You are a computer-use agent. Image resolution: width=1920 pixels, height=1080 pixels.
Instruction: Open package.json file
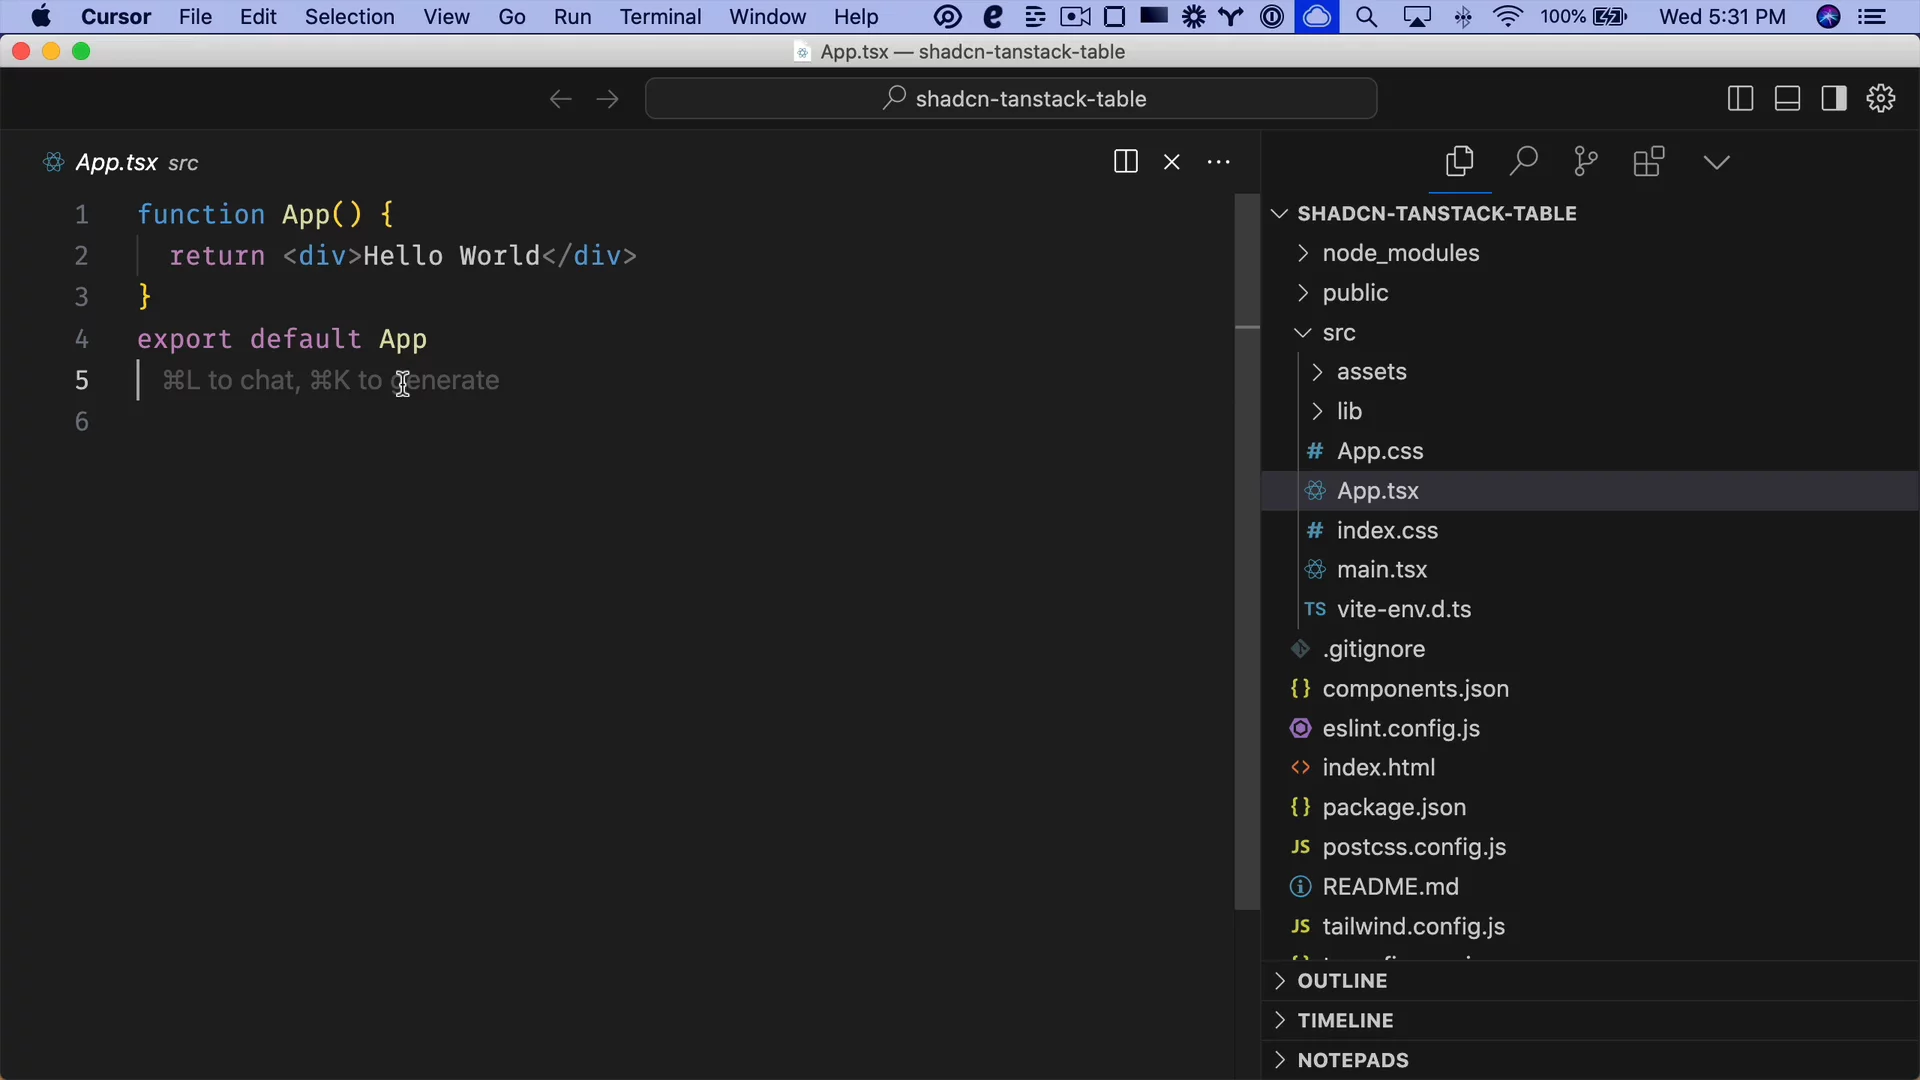[1394, 808]
